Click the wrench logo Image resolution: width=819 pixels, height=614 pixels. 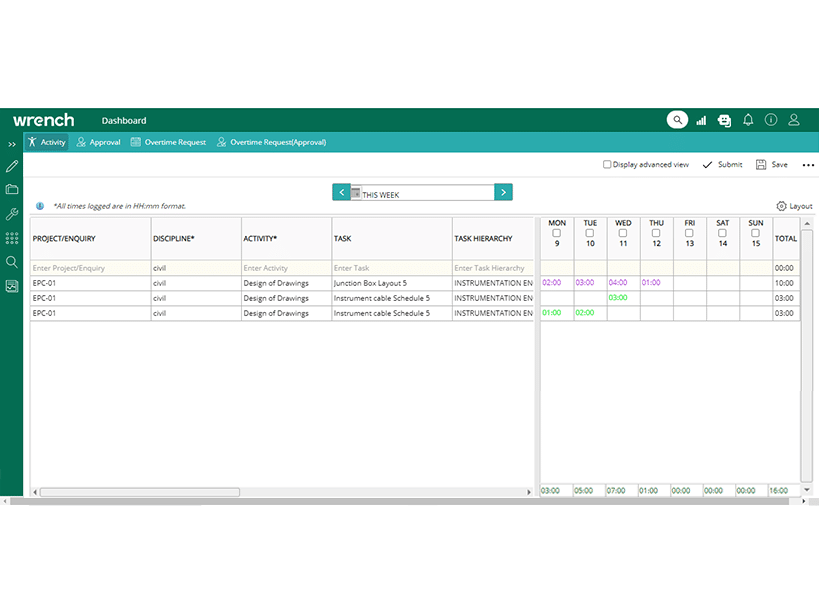[x=43, y=120]
